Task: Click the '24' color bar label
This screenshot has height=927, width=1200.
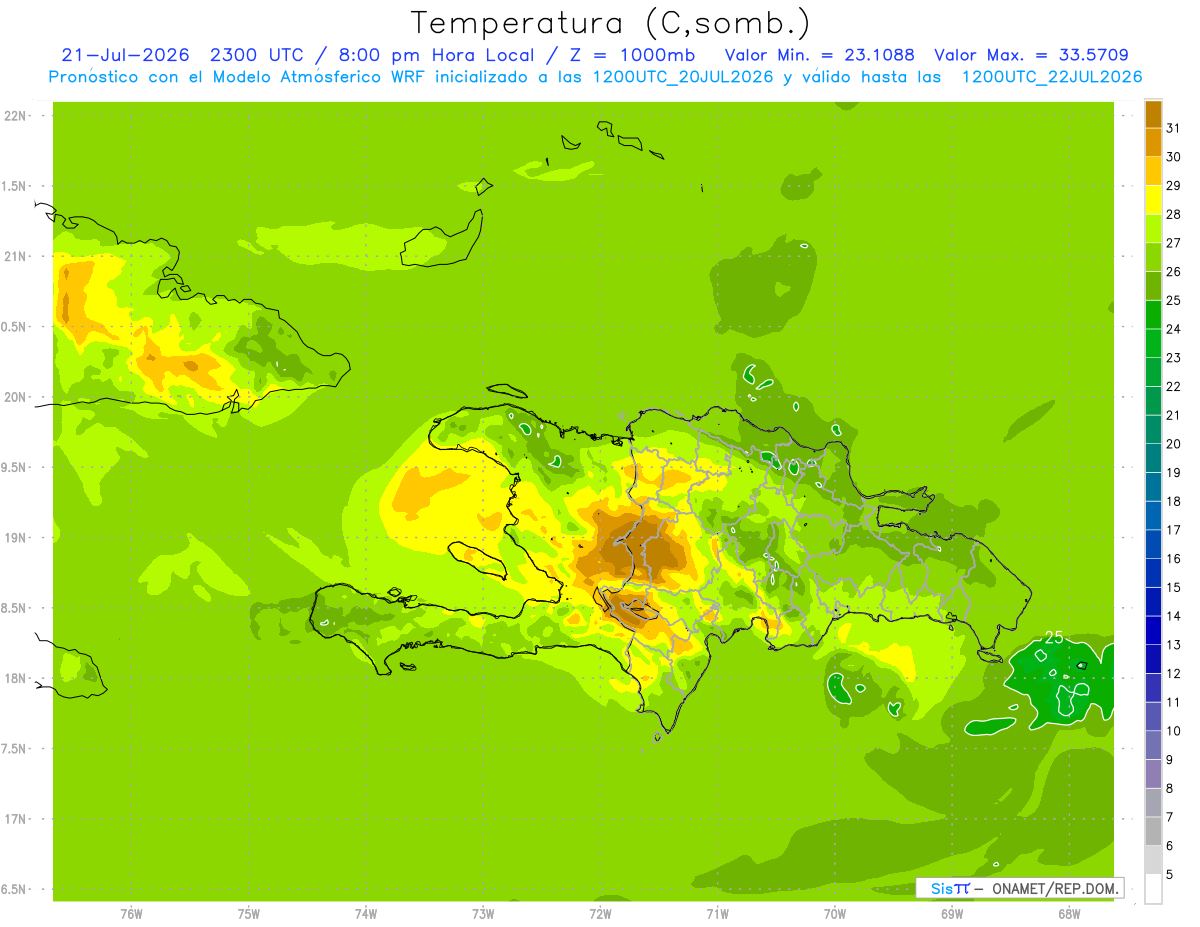Action: (x=1174, y=329)
